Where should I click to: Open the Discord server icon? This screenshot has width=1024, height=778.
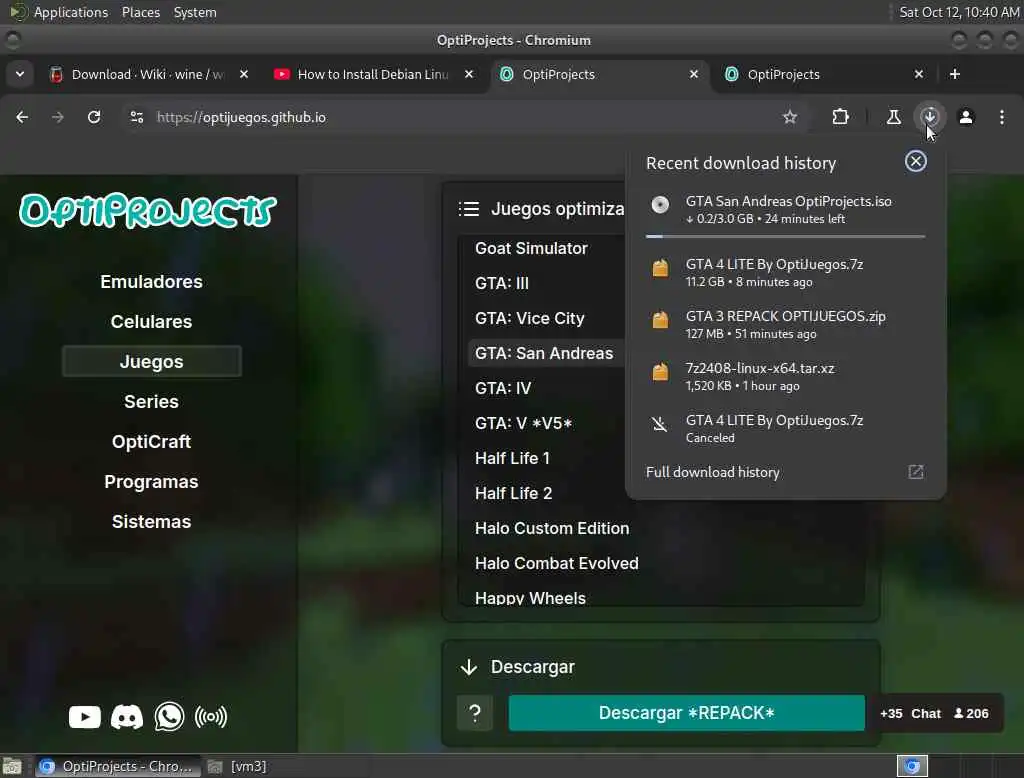pyautogui.click(x=127, y=717)
